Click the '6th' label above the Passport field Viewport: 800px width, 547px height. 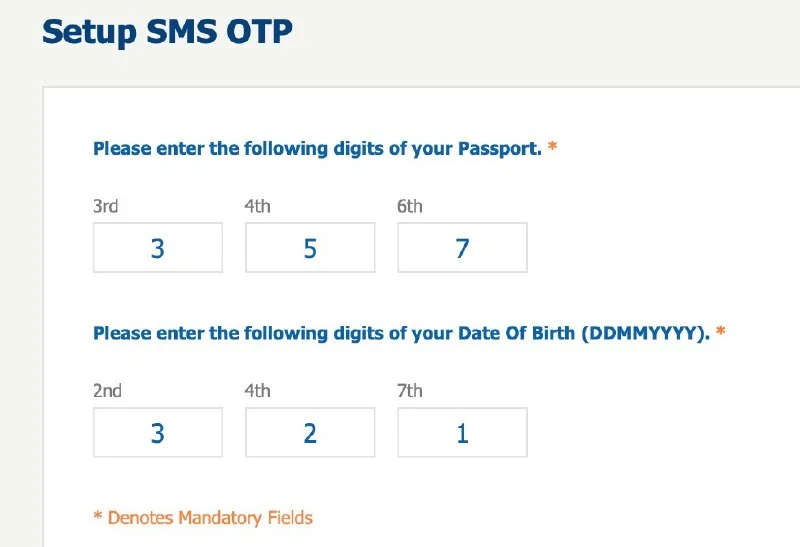point(409,206)
